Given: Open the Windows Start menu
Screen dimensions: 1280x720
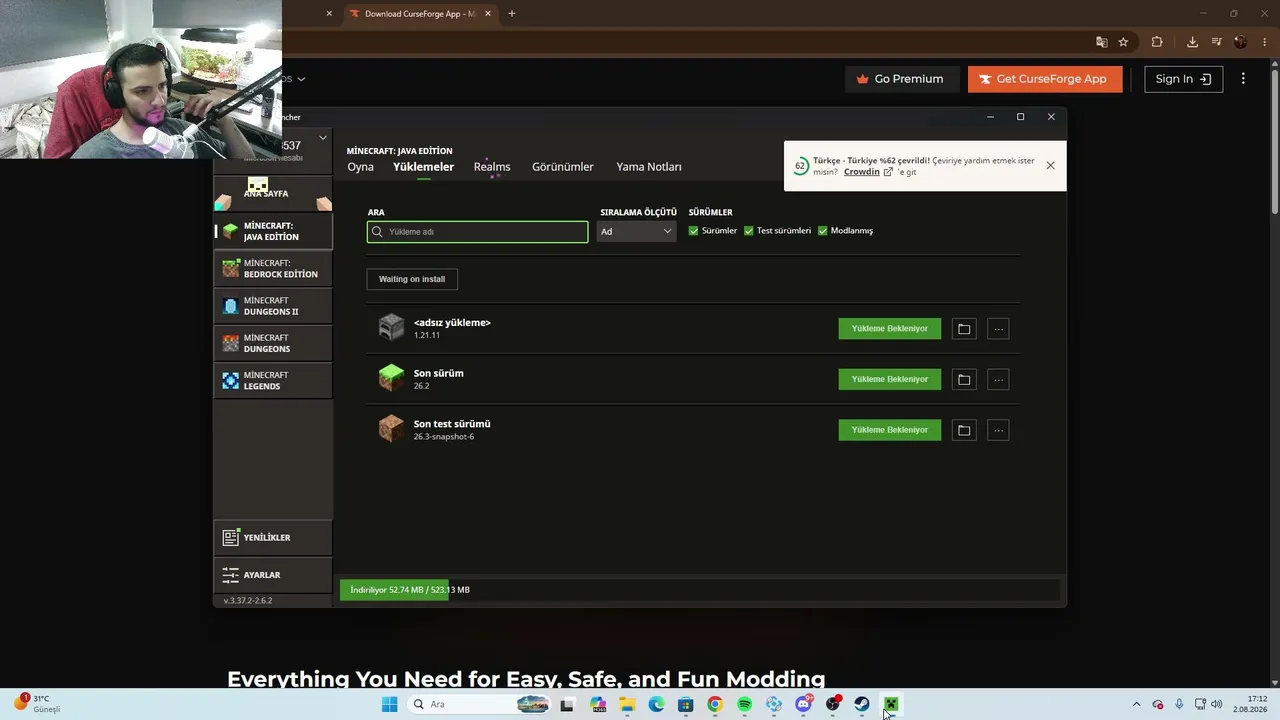Looking at the screenshot, I should pos(389,704).
